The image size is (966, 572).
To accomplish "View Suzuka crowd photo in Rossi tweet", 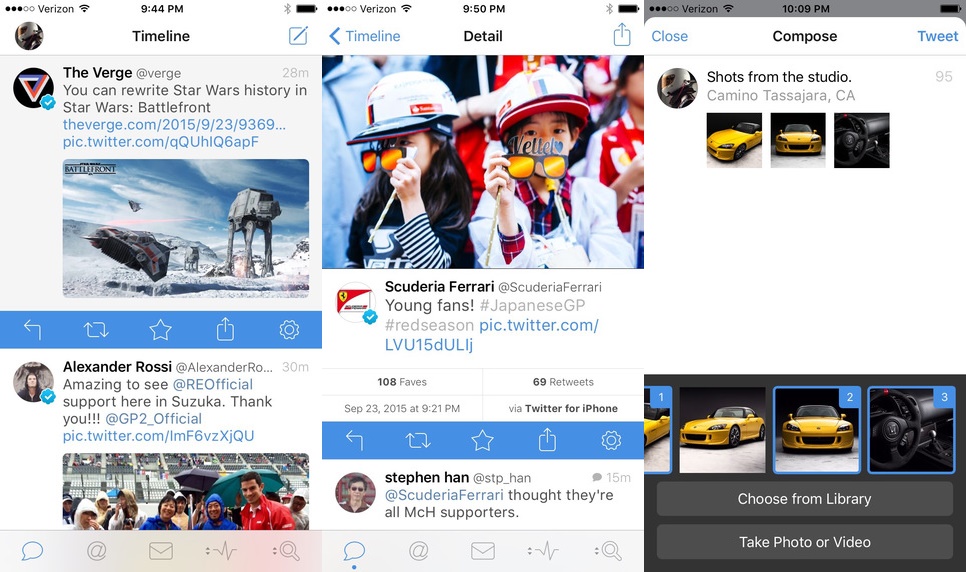I will pos(185,491).
